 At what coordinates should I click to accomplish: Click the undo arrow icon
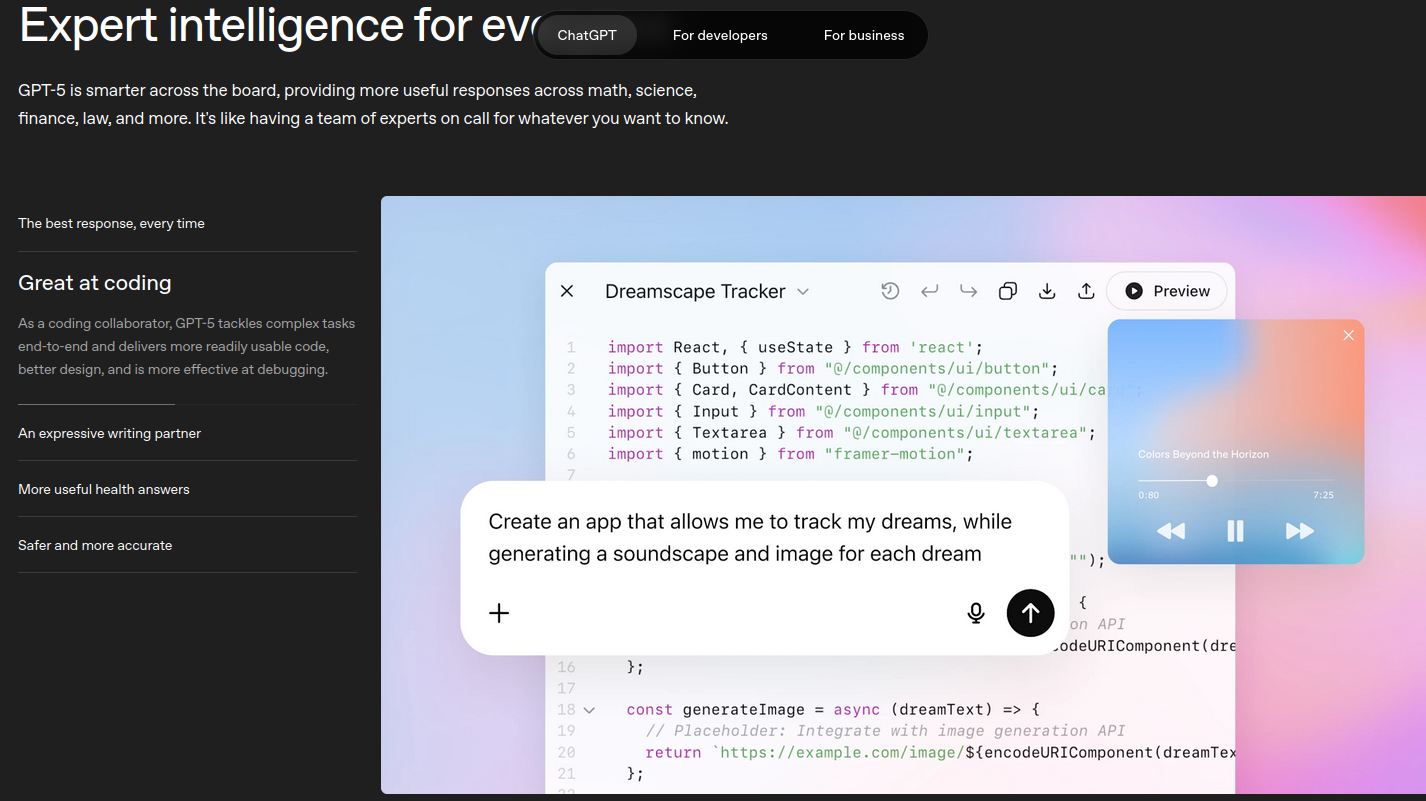[929, 291]
